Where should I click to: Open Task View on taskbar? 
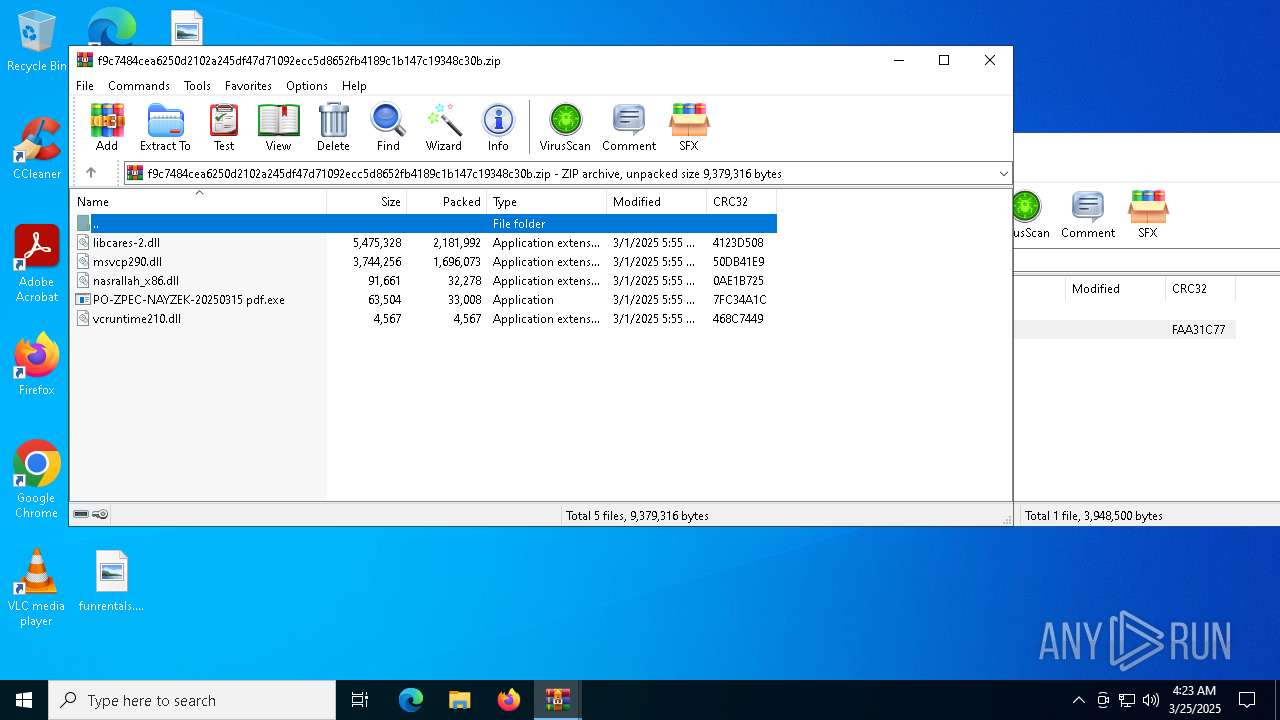pos(360,700)
